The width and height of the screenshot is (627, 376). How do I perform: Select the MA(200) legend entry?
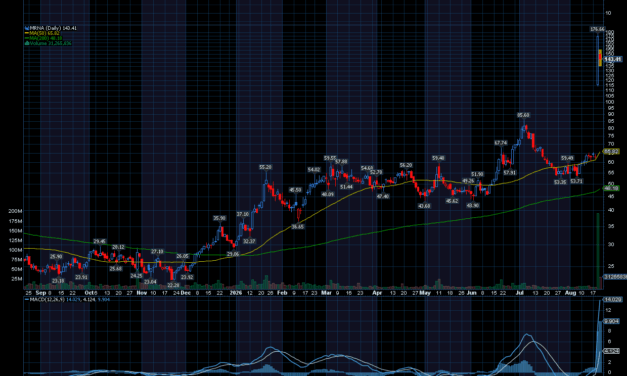point(44,38)
